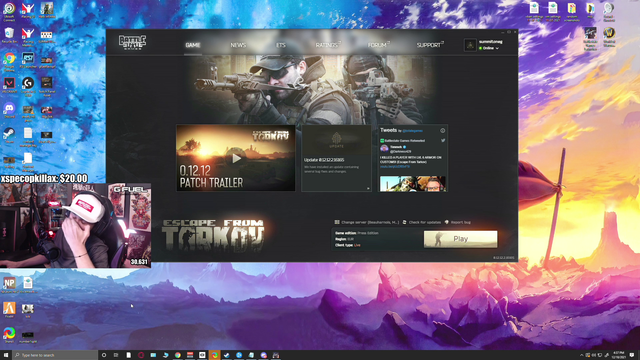The image size is (640, 360).
Task: Open Windows Start menu
Action: click(x=6, y=355)
